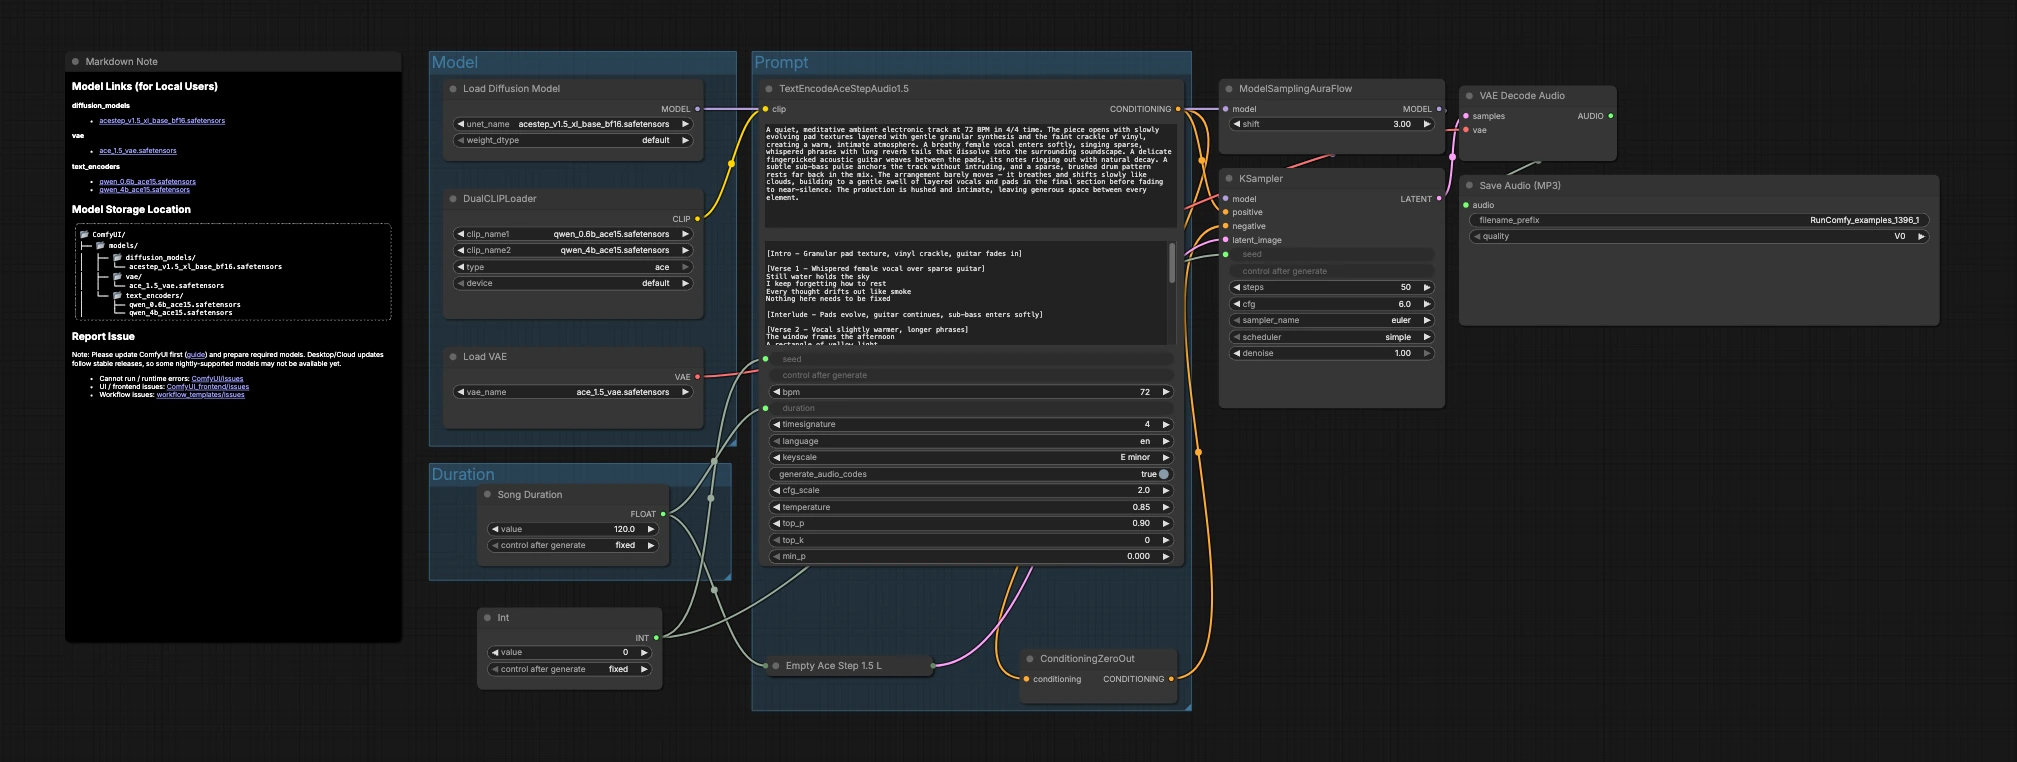
Task: Open the ComfyUI_frontend/issues link
Action: click(x=207, y=387)
